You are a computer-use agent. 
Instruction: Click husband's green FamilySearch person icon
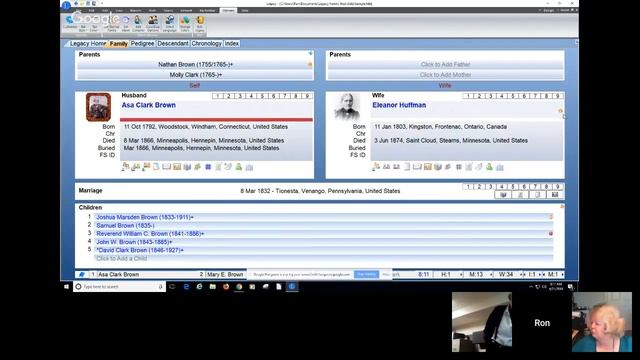coord(239,167)
